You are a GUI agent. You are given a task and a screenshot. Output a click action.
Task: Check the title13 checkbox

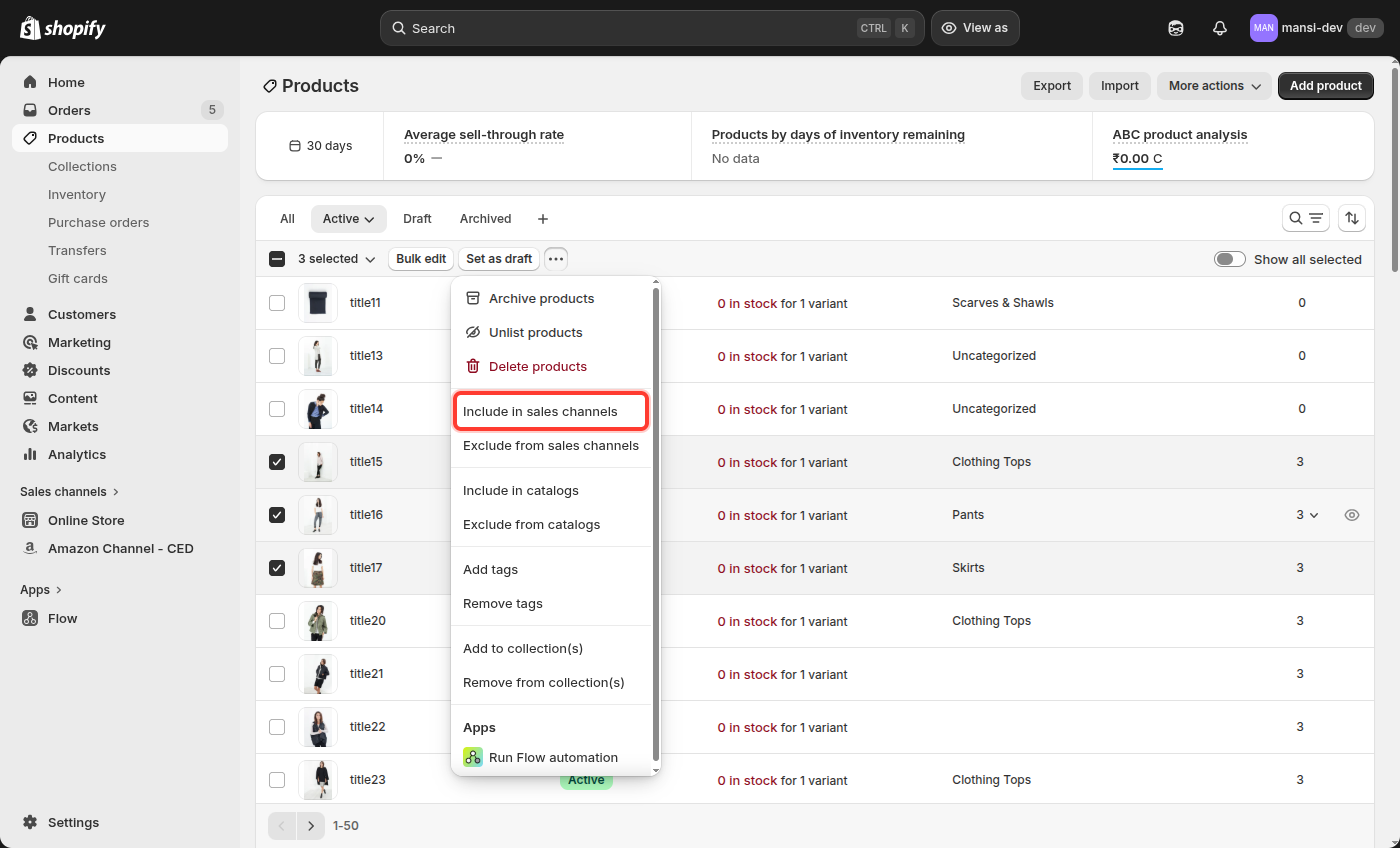coord(277,356)
